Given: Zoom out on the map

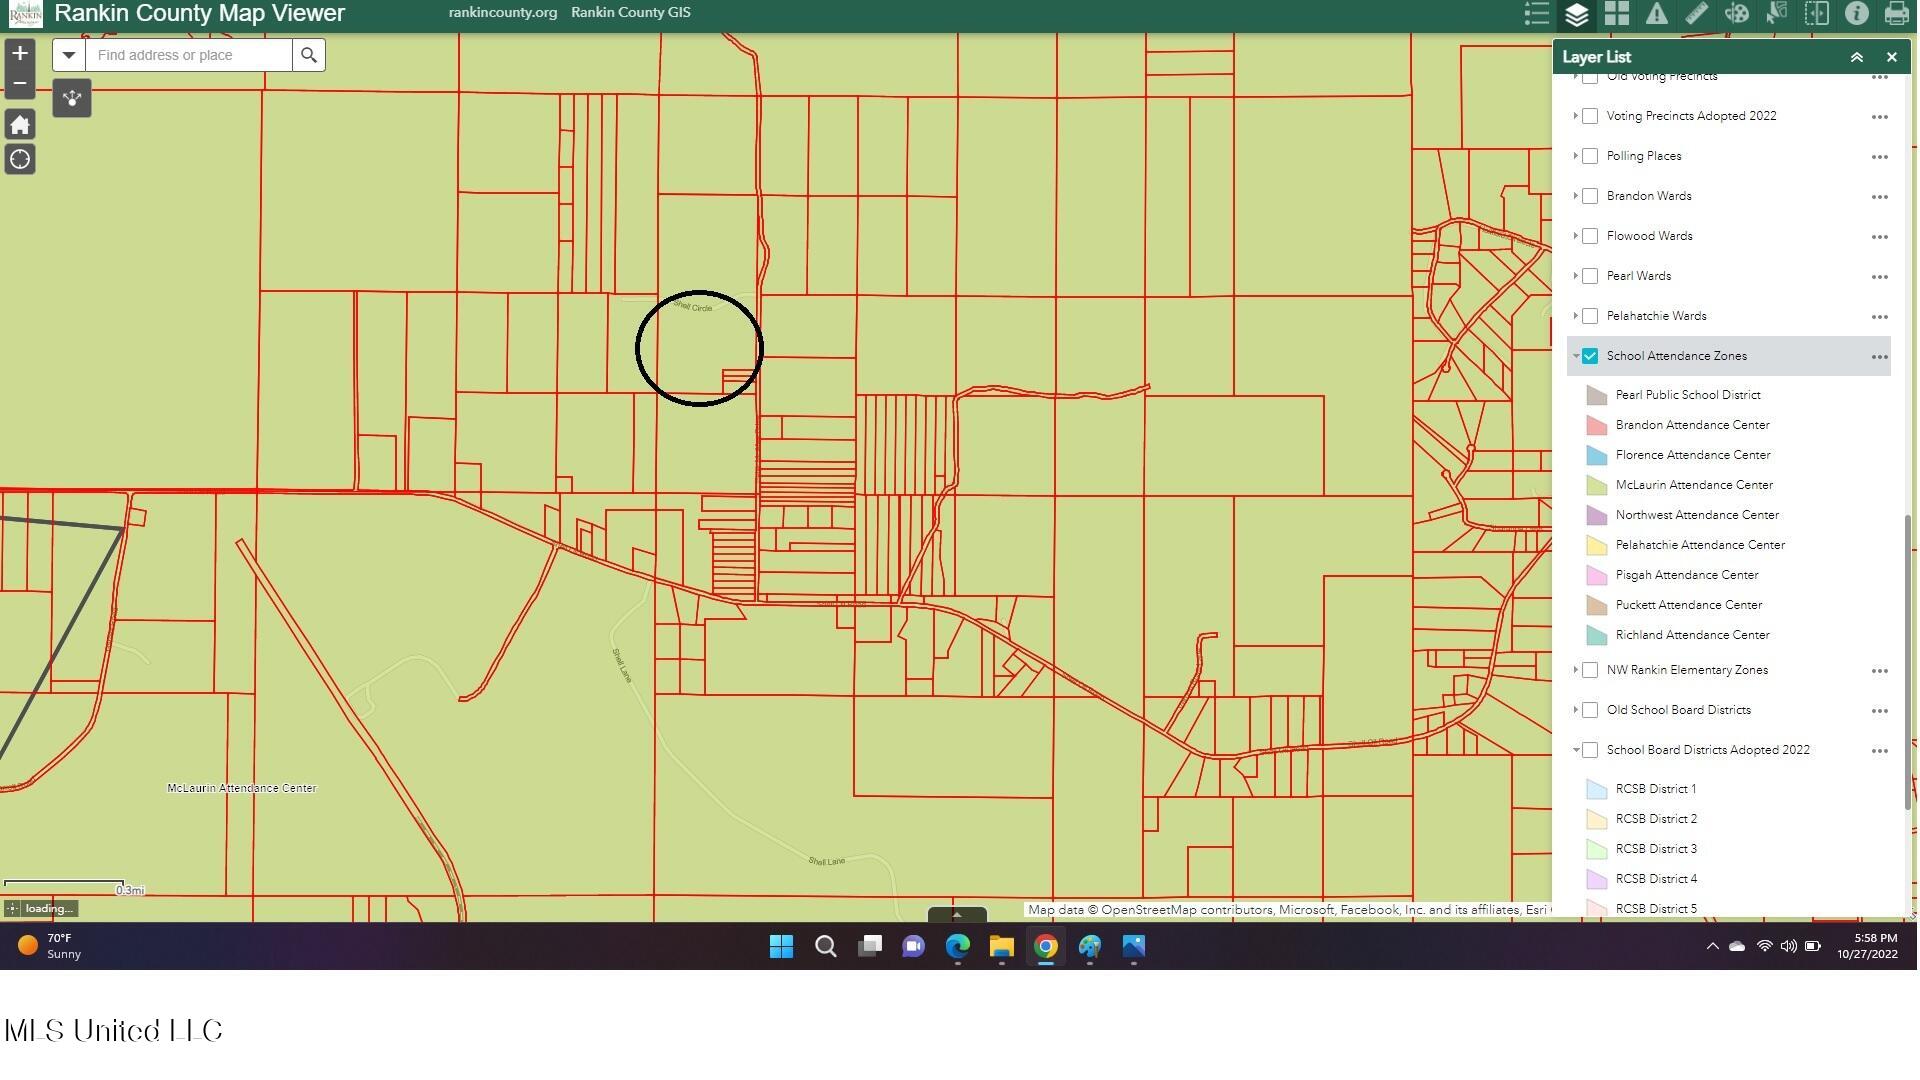Looking at the screenshot, I should [20, 83].
